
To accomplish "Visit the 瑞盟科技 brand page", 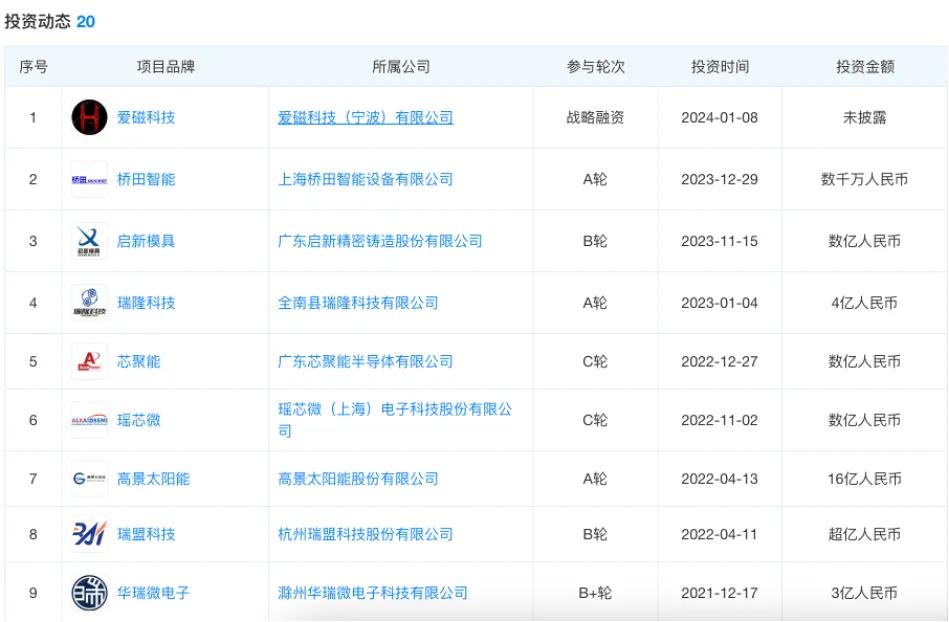I will click(146, 534).
